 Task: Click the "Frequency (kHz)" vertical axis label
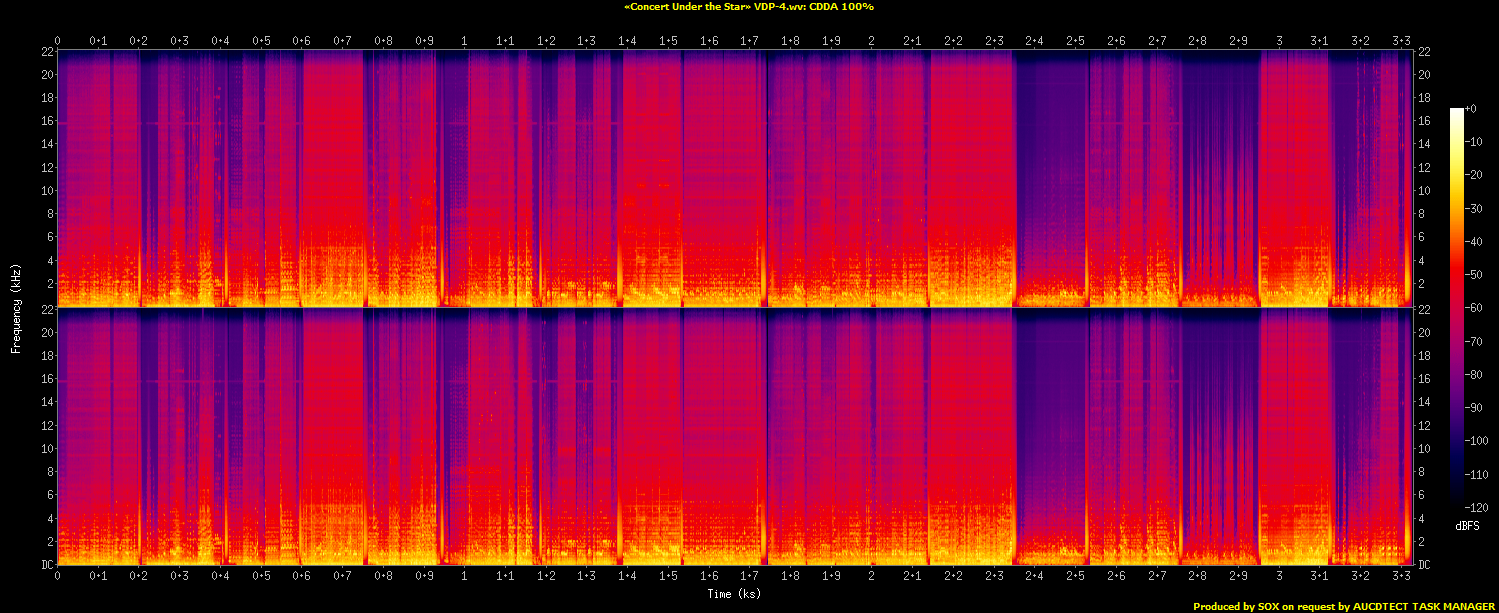click(16, 307)
